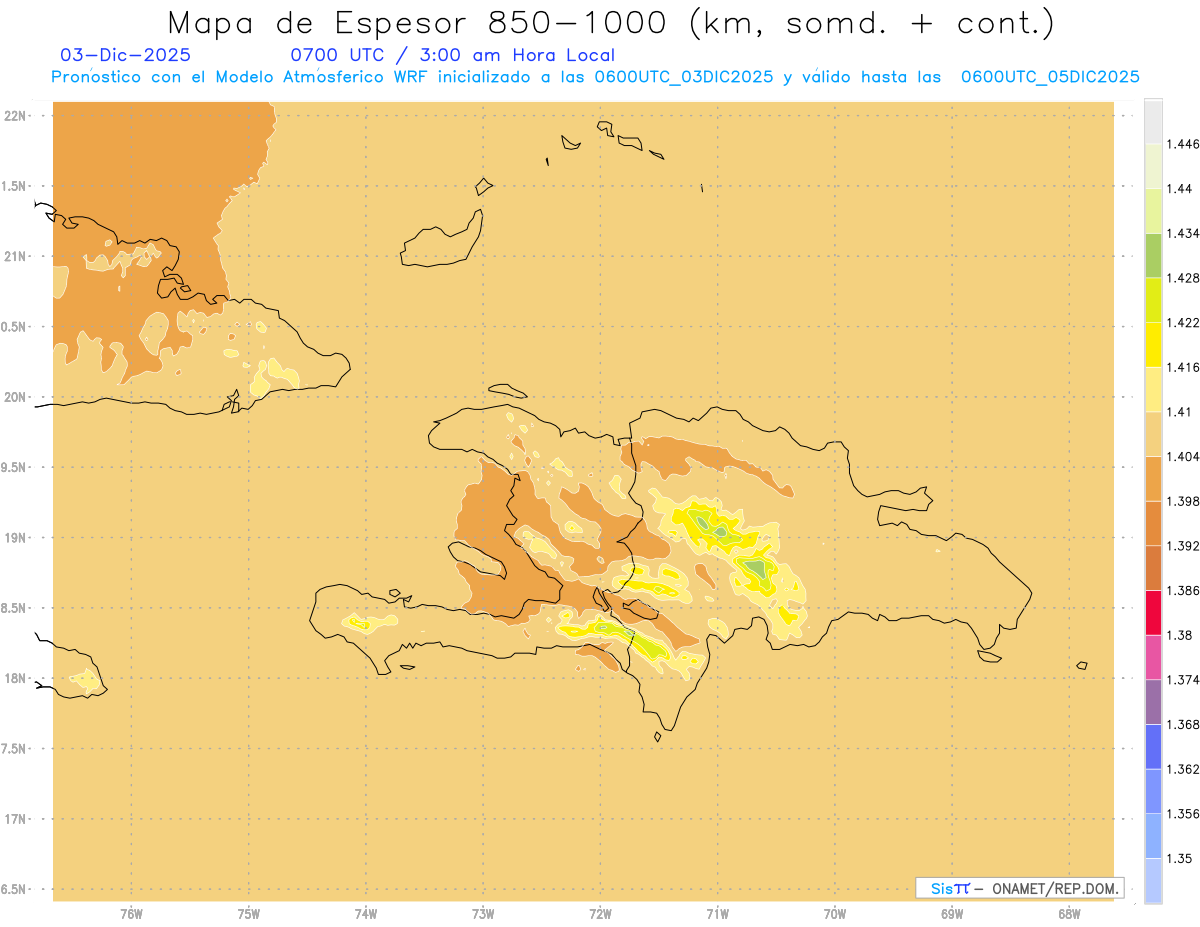Click the '22N' latitude label
This screenshot has width=1200, height=927.
point(15,116)
